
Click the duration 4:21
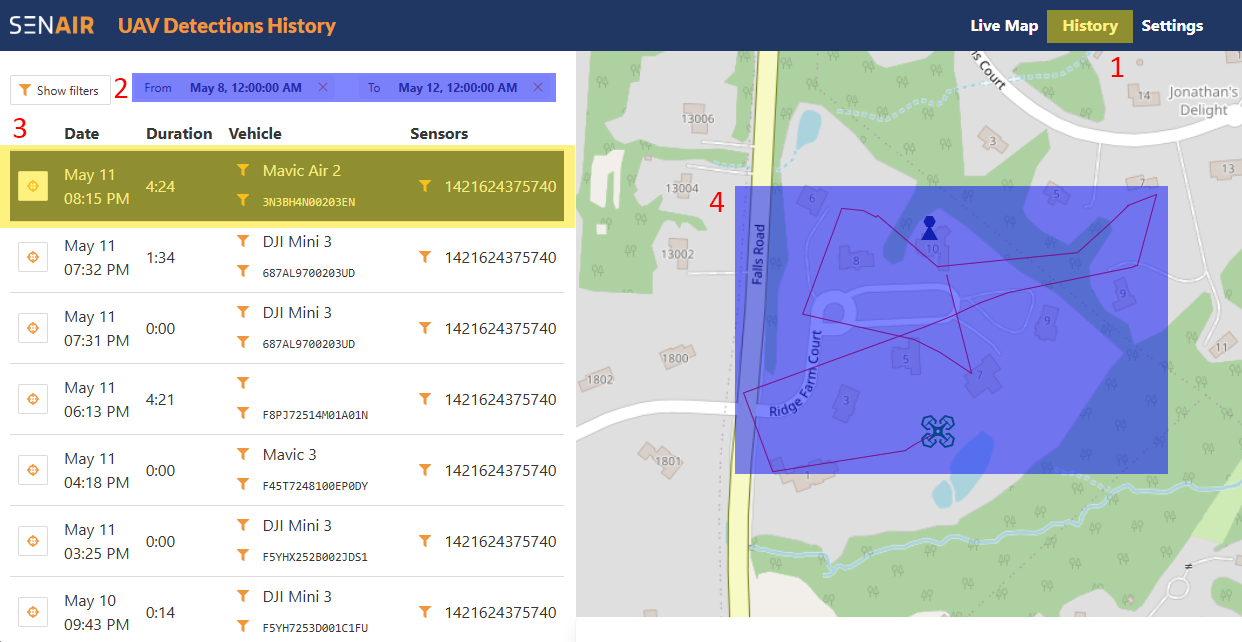(161, 400)
